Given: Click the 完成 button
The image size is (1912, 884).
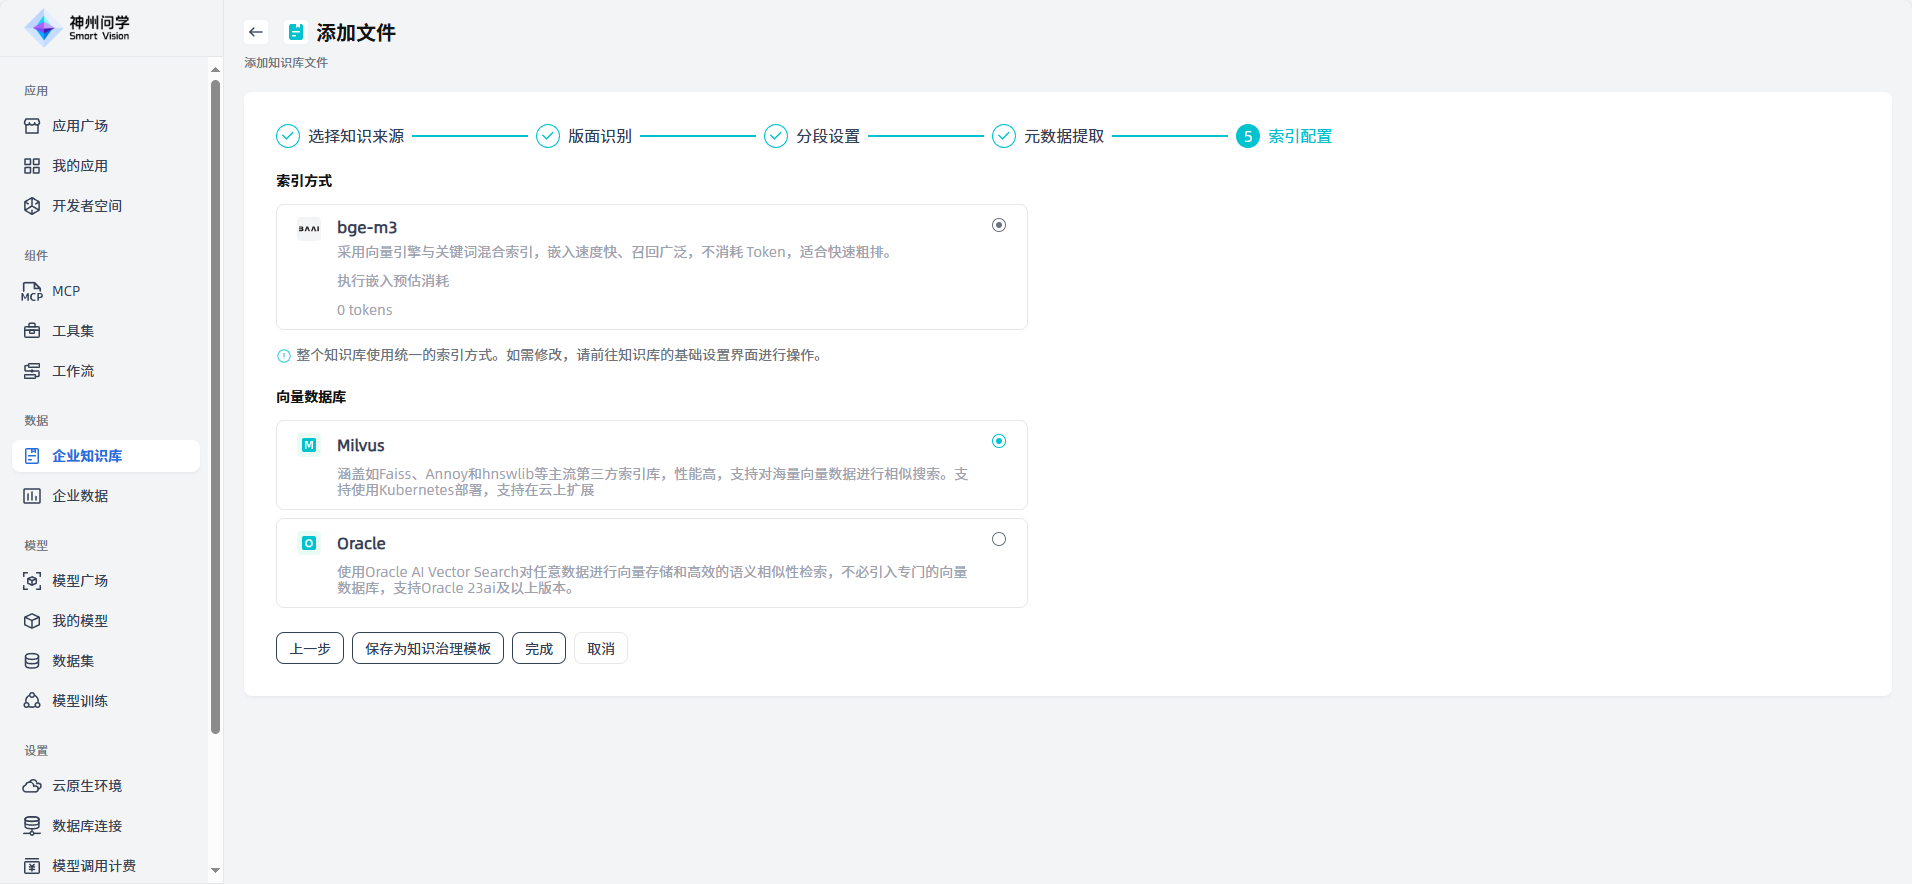Looking at the screenshot, I should pos(539,648).
